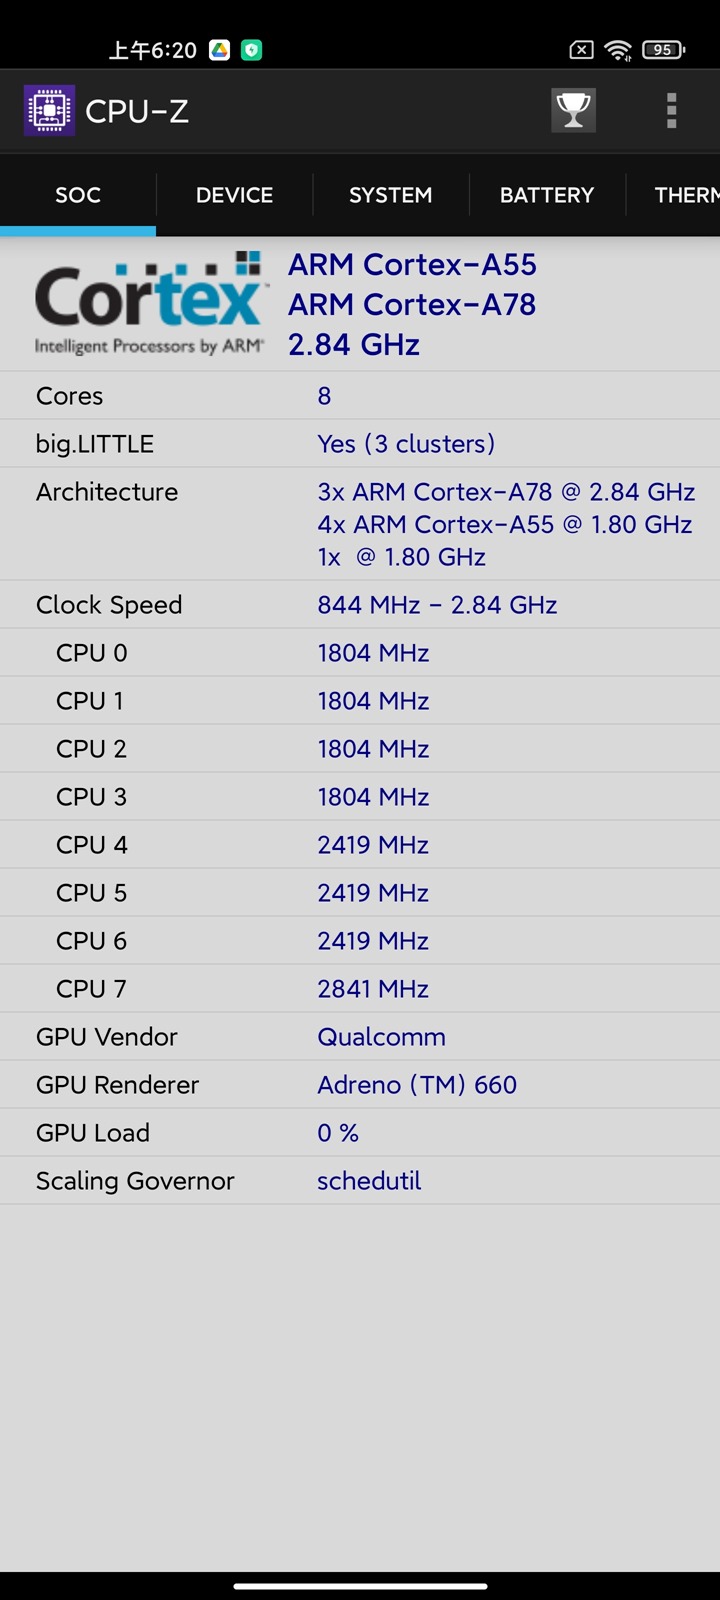720x1600 pixels.
Task: Tap the big.LITTLE clusters row
Action: click(x=360, y=444)
